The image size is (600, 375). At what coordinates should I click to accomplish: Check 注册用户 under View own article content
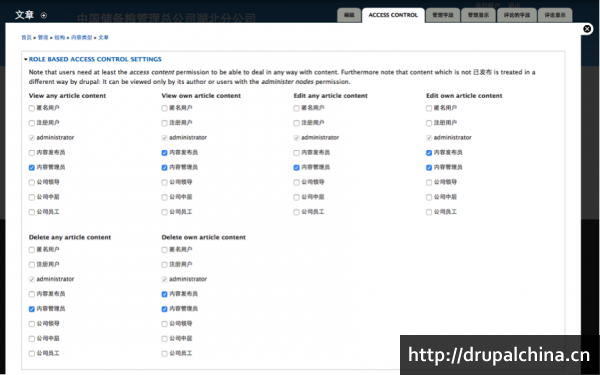[x=165, y=123]
